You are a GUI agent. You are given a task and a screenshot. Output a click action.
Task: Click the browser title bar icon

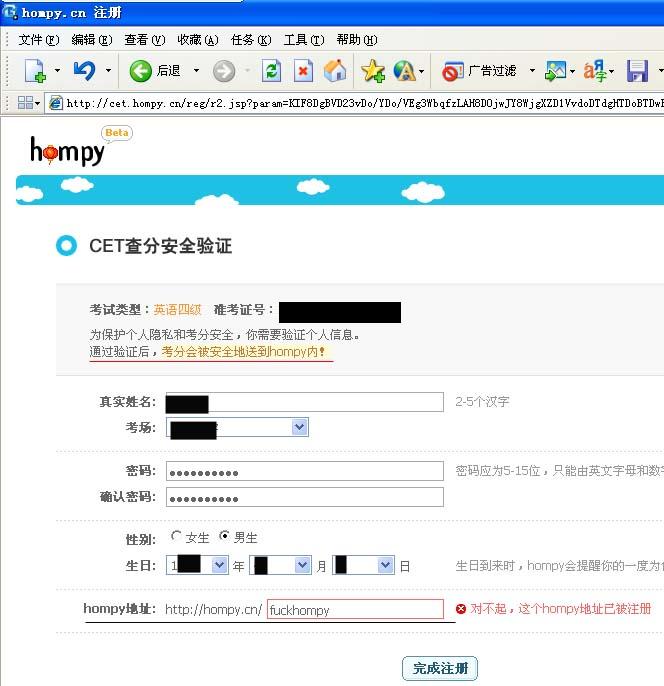pos(9,12)
